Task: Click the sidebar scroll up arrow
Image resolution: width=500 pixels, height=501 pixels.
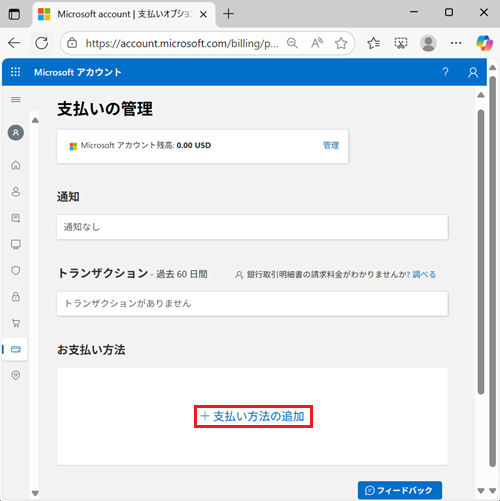Action: (35, 120)
